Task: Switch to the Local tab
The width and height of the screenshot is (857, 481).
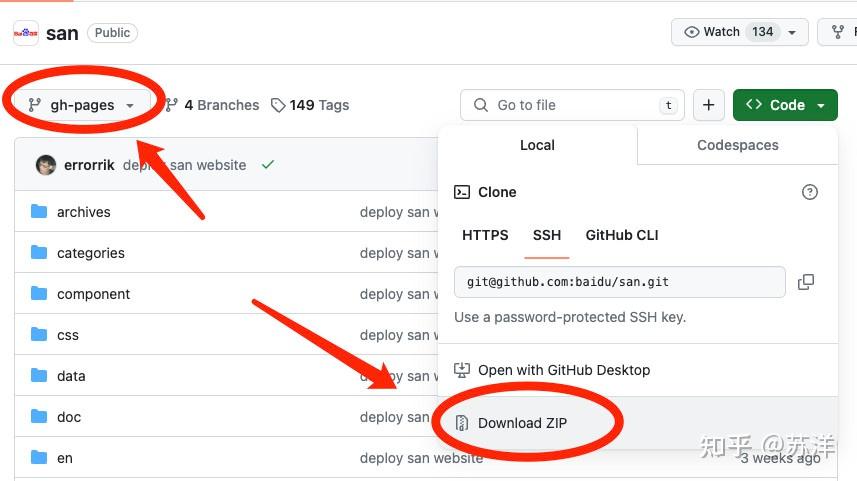Action: point(537,145)
